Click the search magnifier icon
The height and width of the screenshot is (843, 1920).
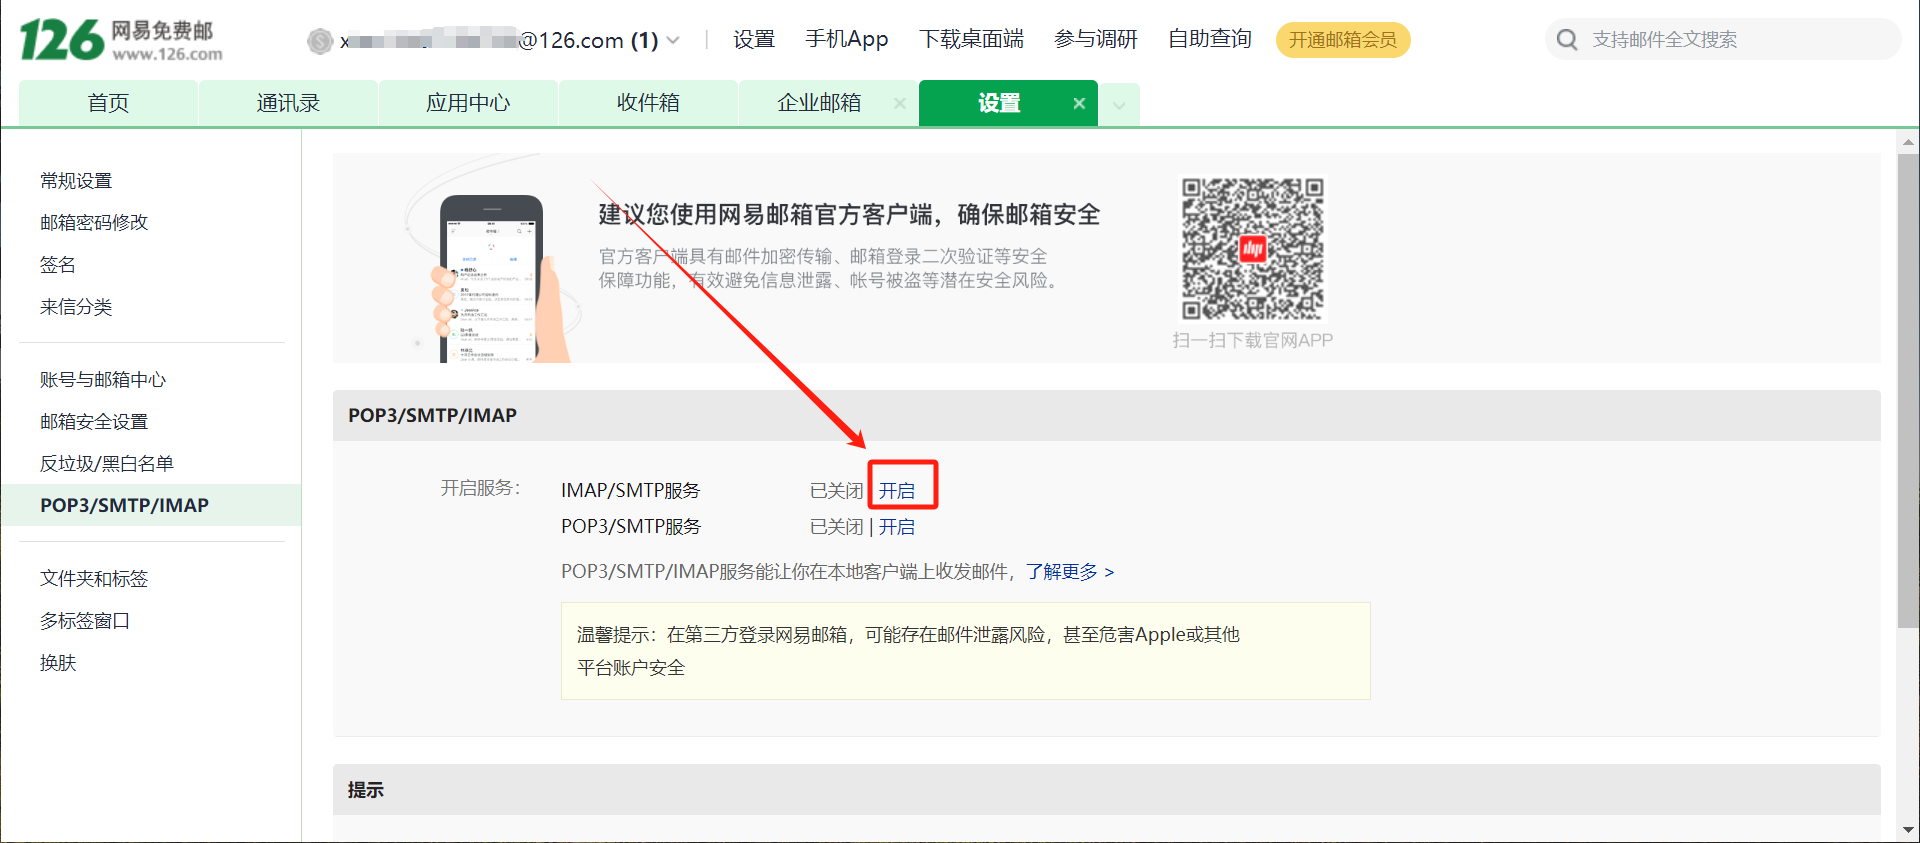click(1567, 40)
